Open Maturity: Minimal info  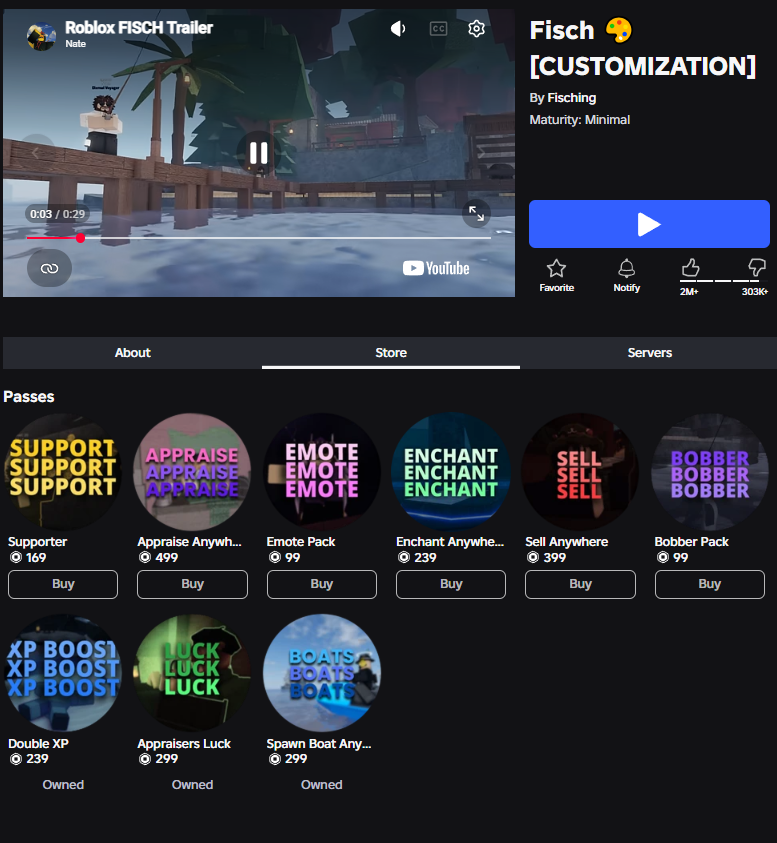tap(580, 120)
